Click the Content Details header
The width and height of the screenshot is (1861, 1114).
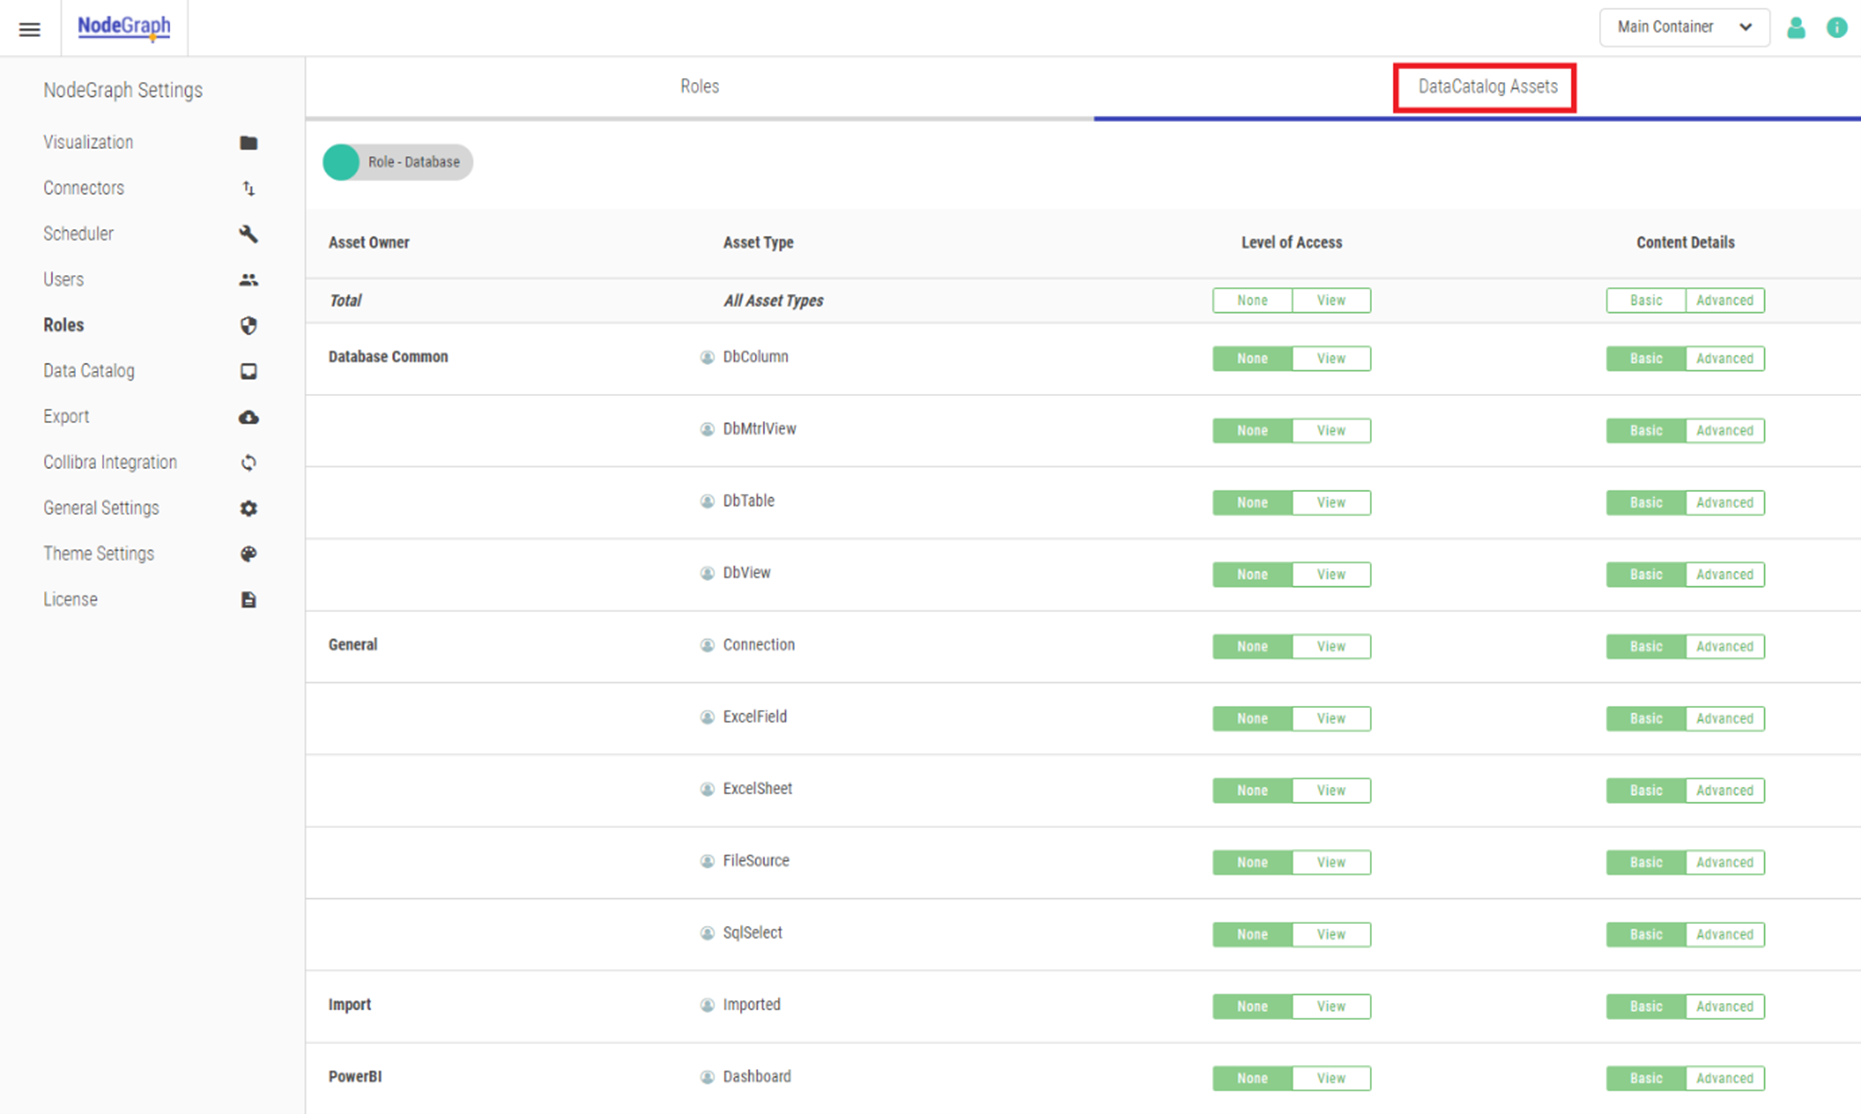(1686, 243)
